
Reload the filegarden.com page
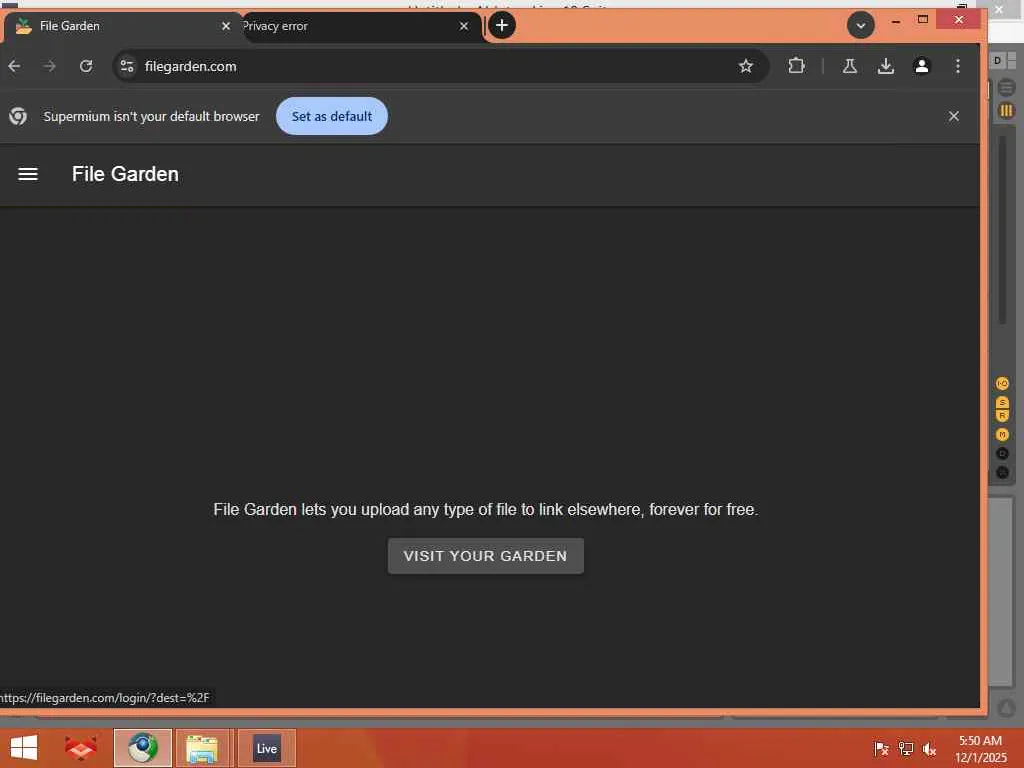86,66
